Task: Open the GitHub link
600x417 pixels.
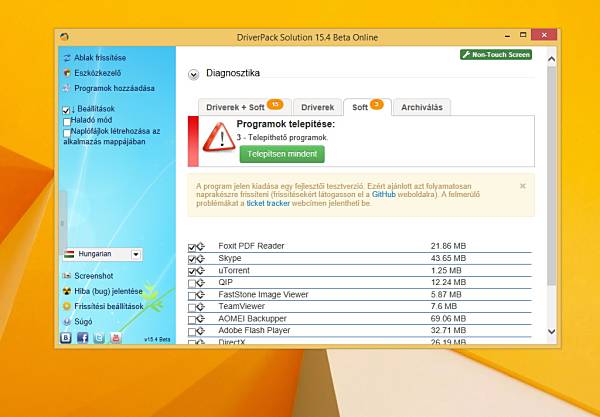Action: click(383, 195)
